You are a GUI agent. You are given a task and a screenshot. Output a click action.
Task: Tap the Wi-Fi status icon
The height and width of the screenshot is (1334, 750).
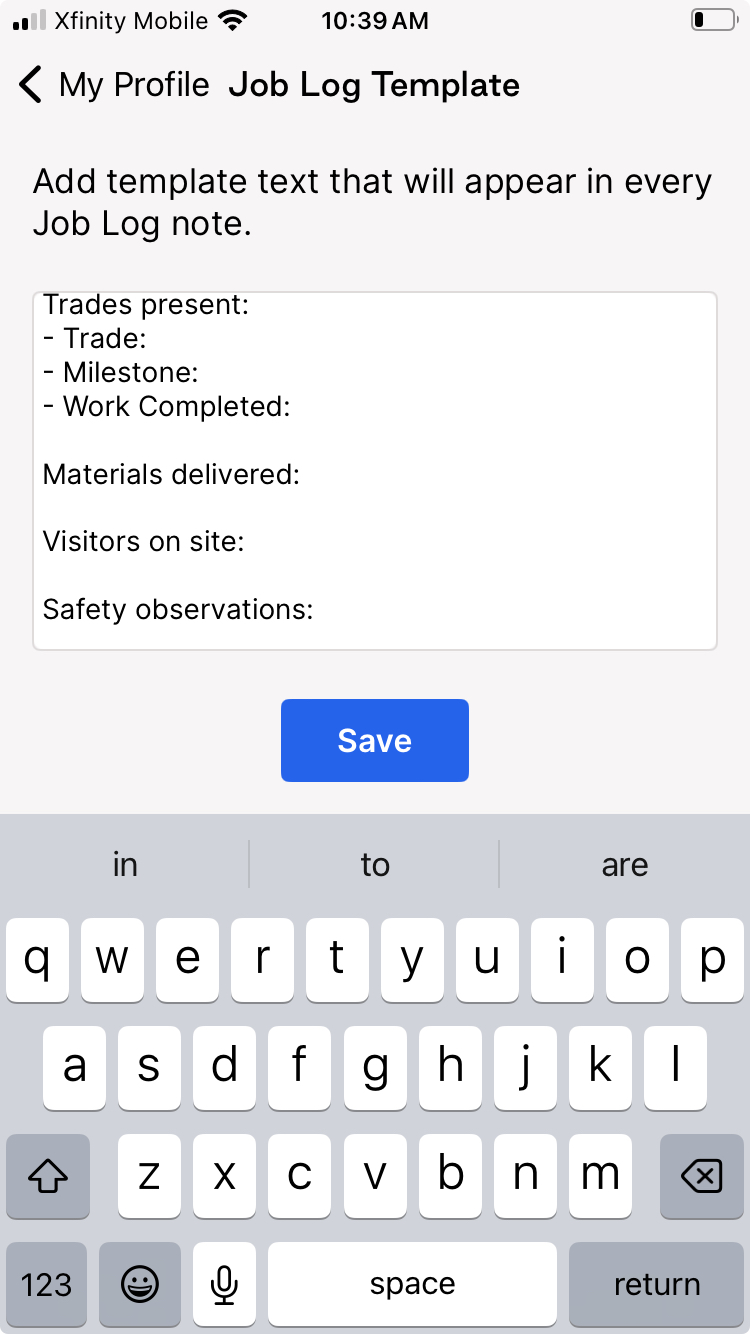point(232,20)
